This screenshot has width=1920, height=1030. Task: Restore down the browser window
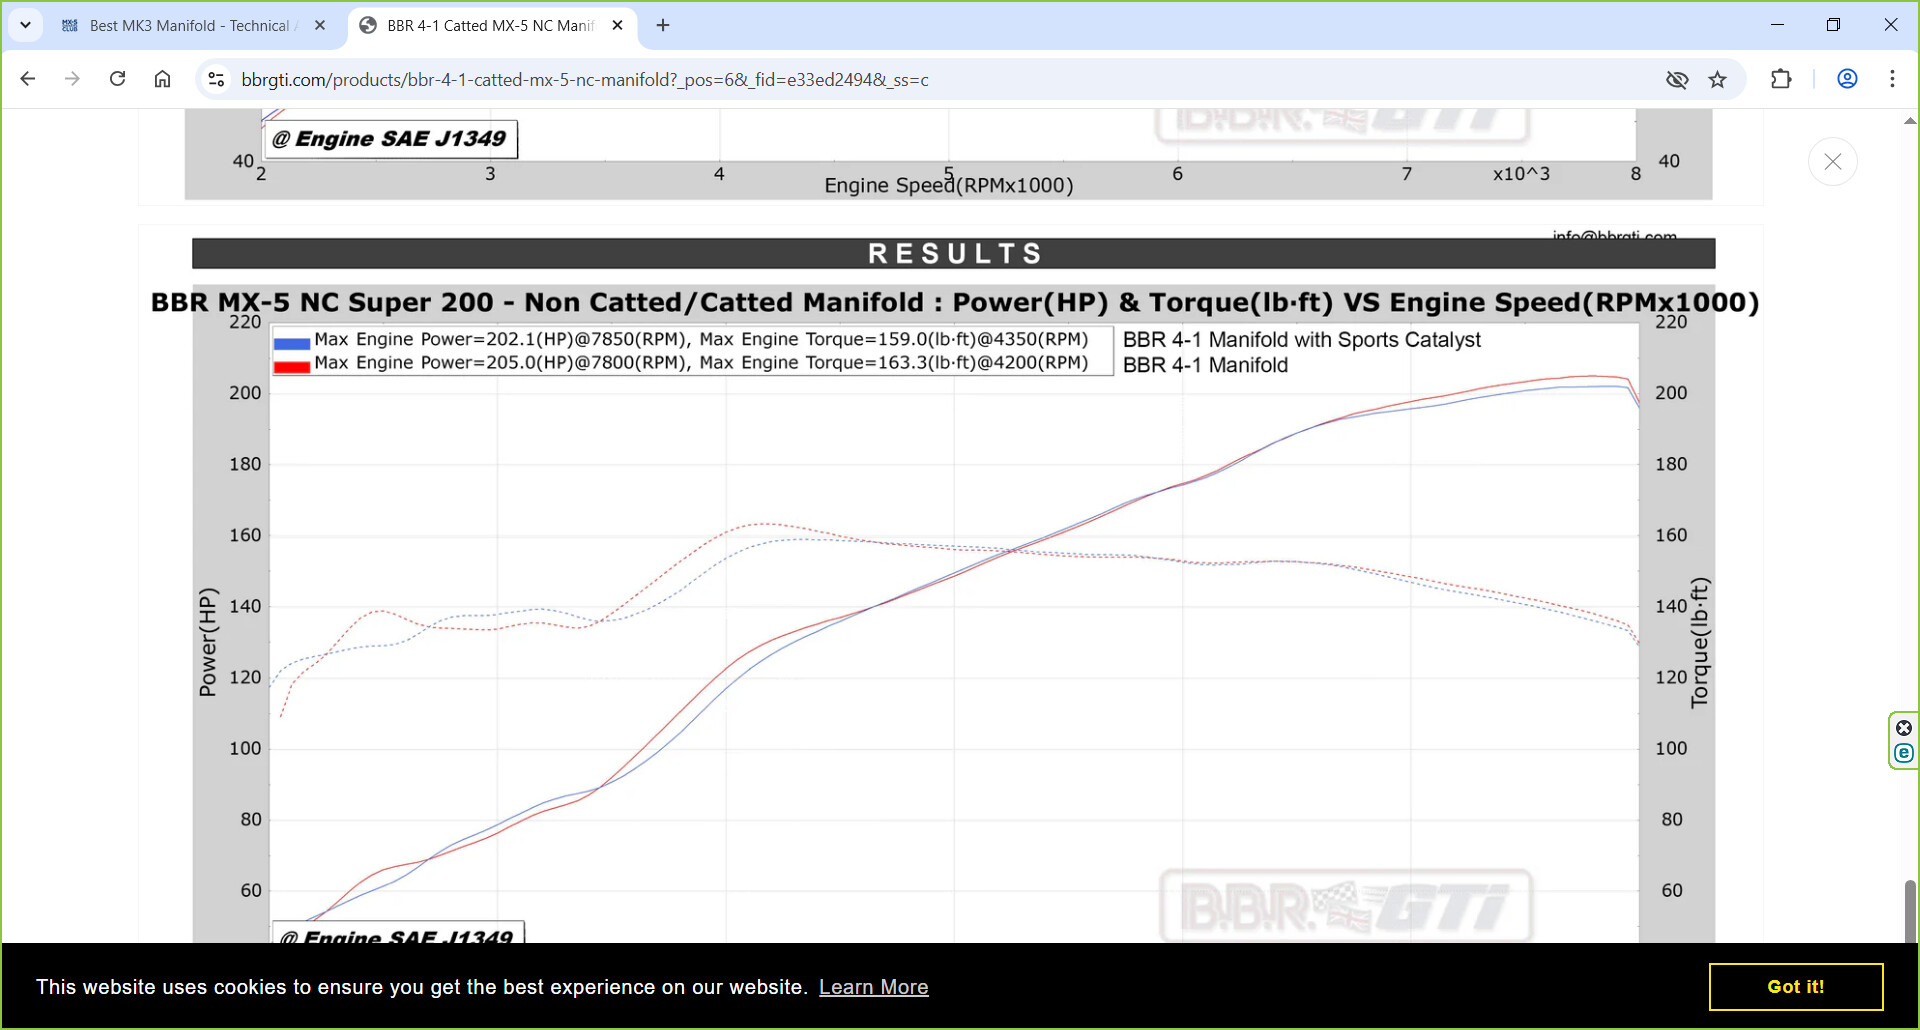[x=1833, y=25]
